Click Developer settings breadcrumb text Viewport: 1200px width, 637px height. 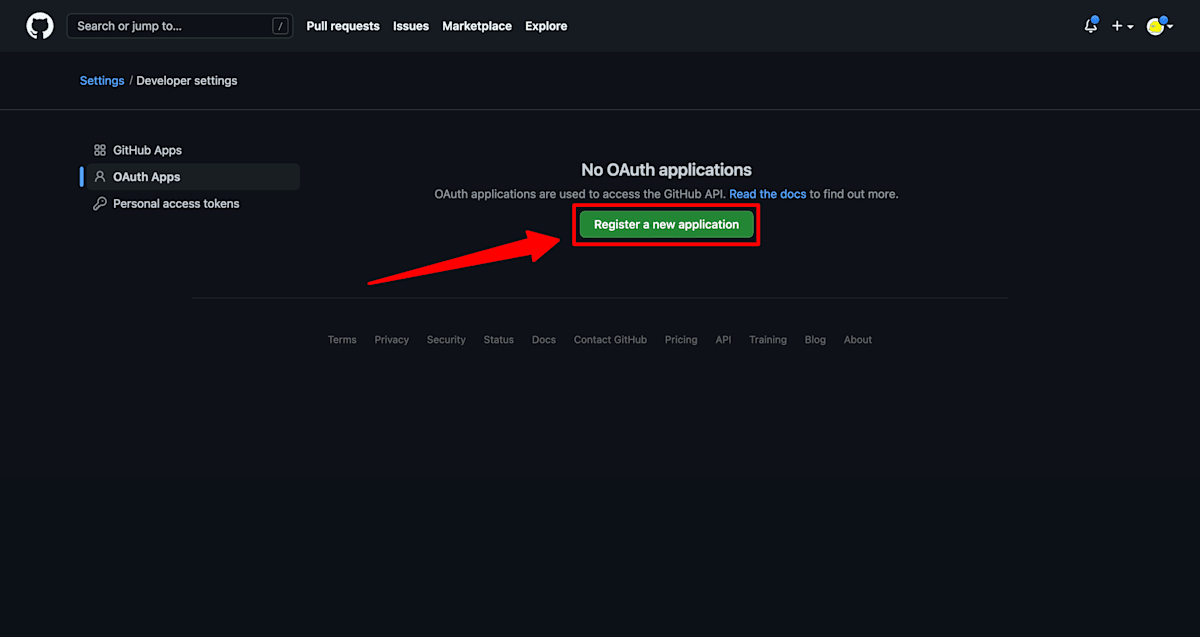[x=187, y=80]
